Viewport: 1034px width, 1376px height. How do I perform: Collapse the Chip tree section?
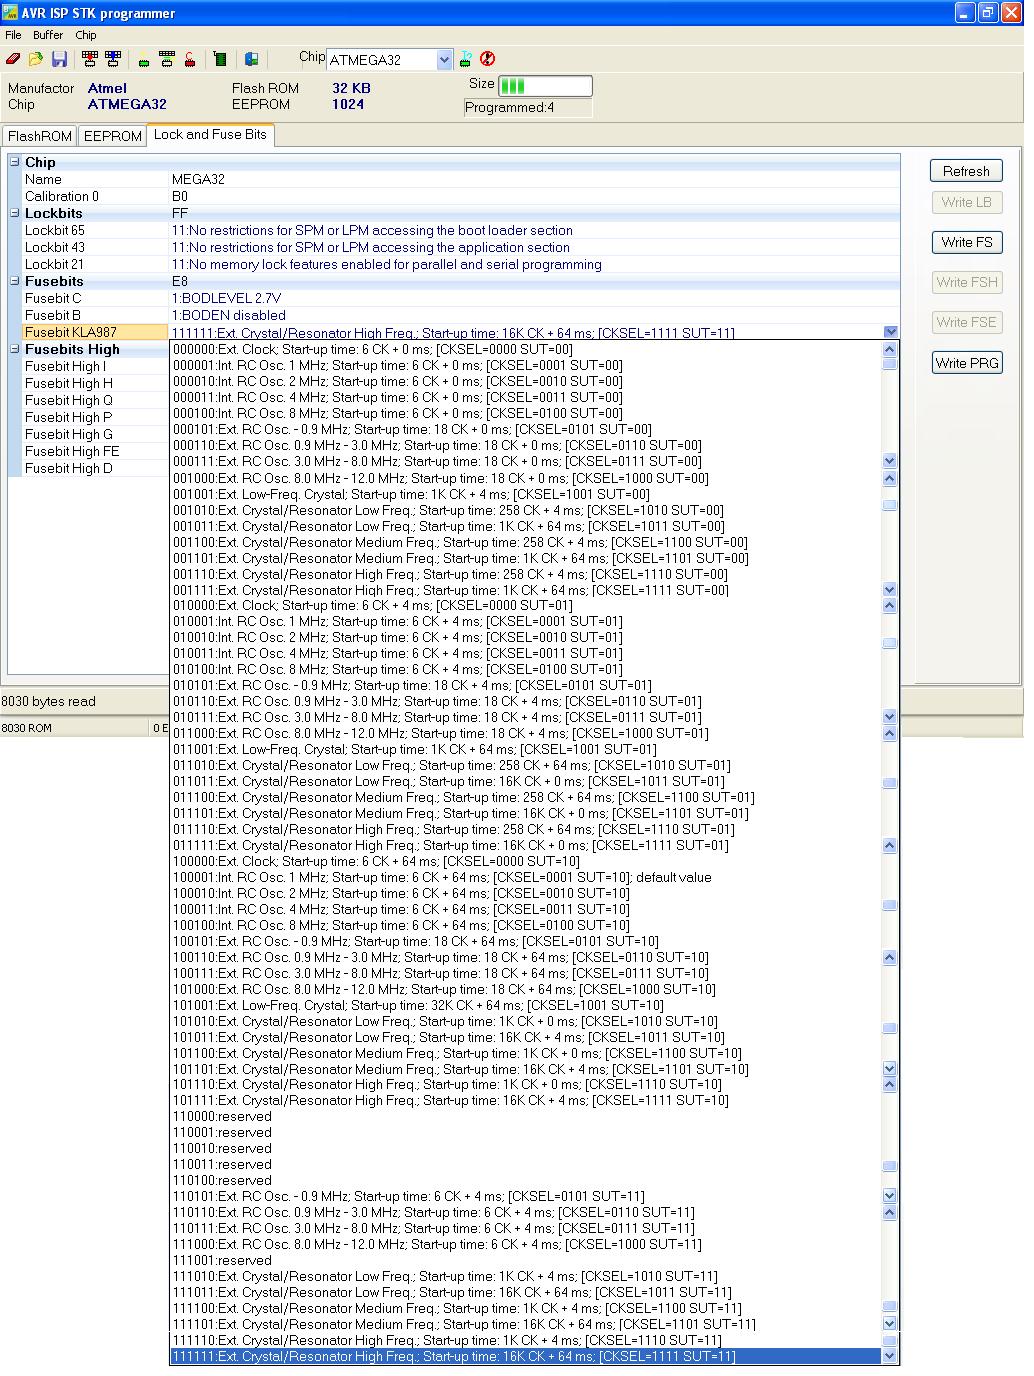click(15, 162)
